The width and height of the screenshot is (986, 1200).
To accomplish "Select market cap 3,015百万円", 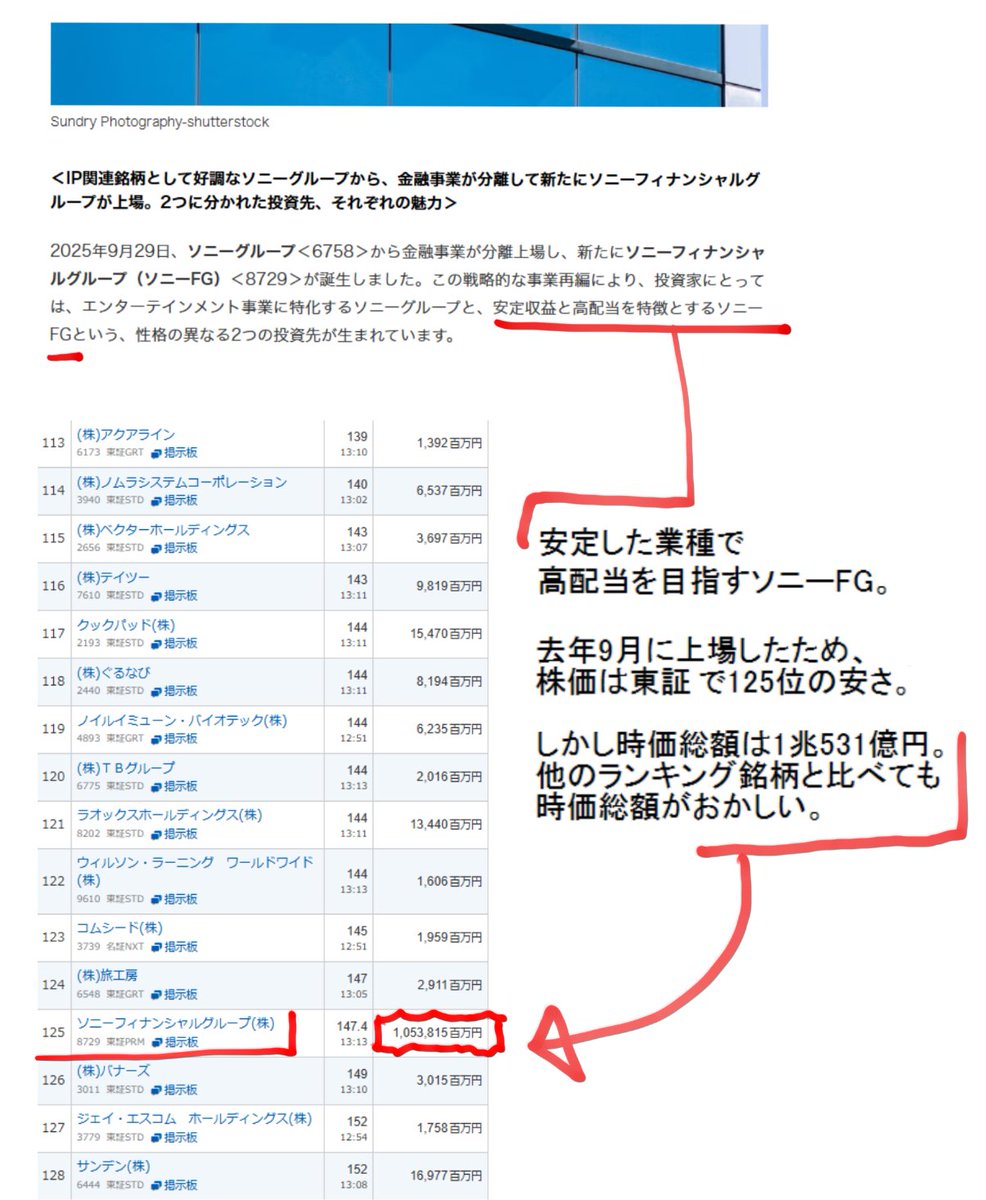I will pyautogui.click(x=450, y=1081).
